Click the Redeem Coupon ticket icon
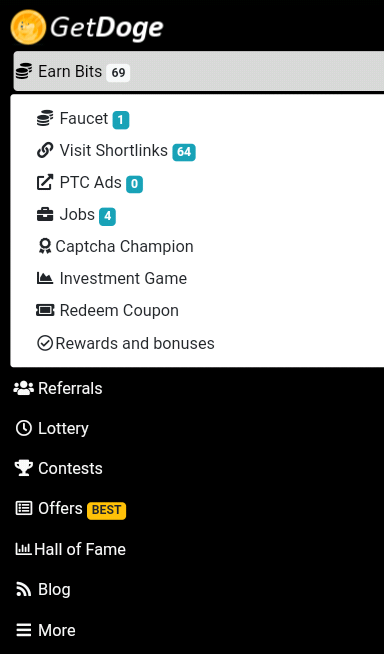 click(45, 310)
